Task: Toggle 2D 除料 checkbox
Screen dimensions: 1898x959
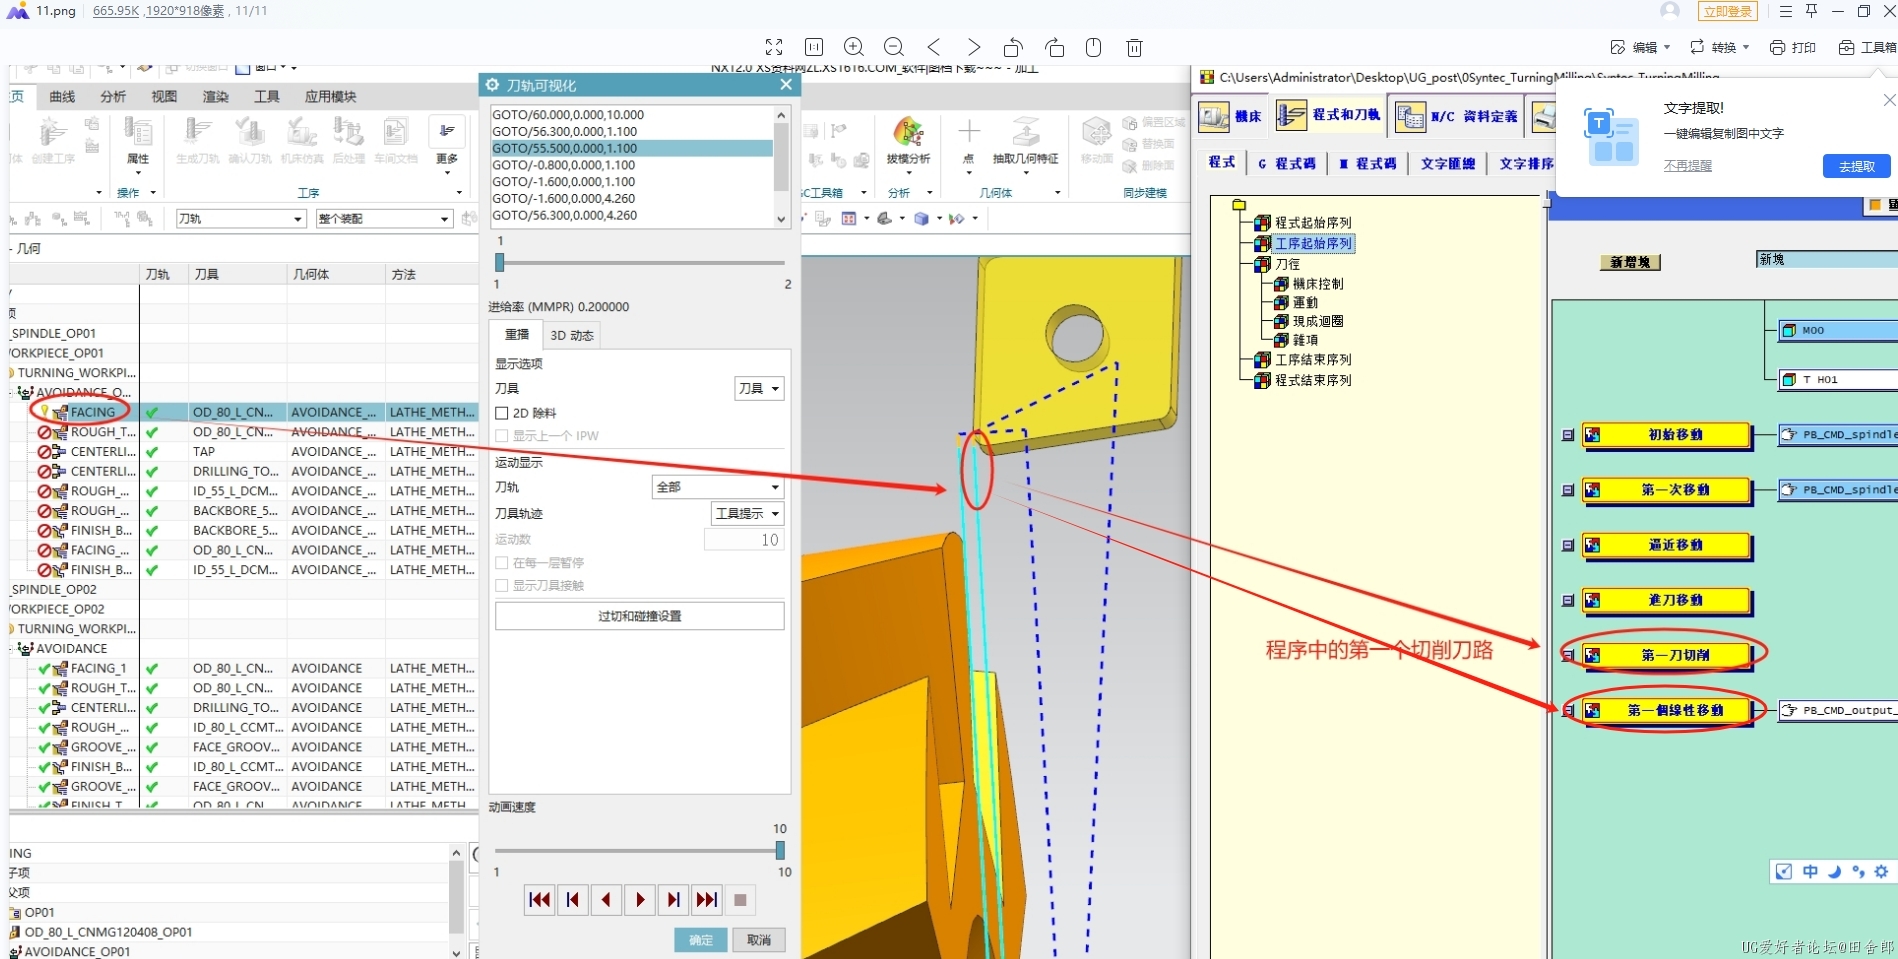Action: click(502, 413)
